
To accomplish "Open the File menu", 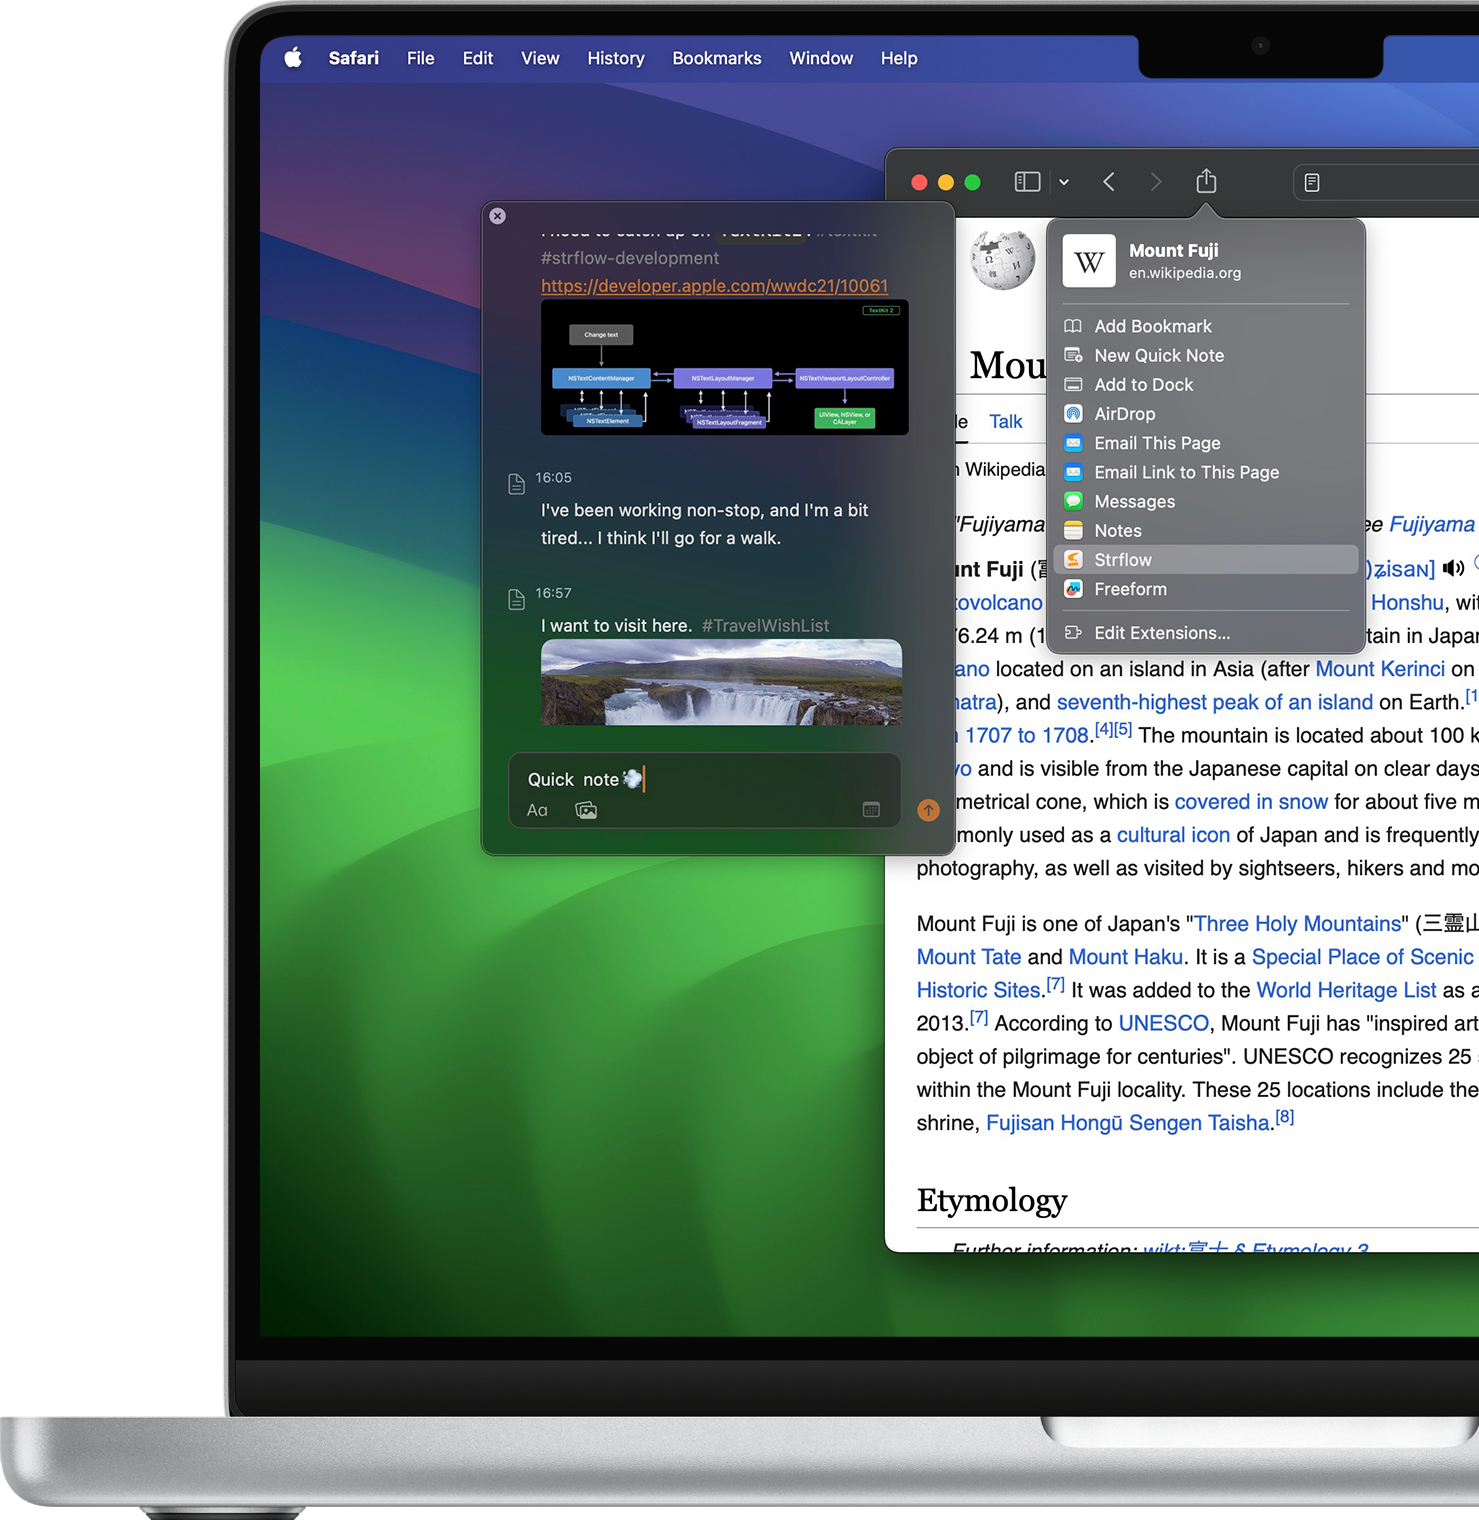I will click(421, 58).
